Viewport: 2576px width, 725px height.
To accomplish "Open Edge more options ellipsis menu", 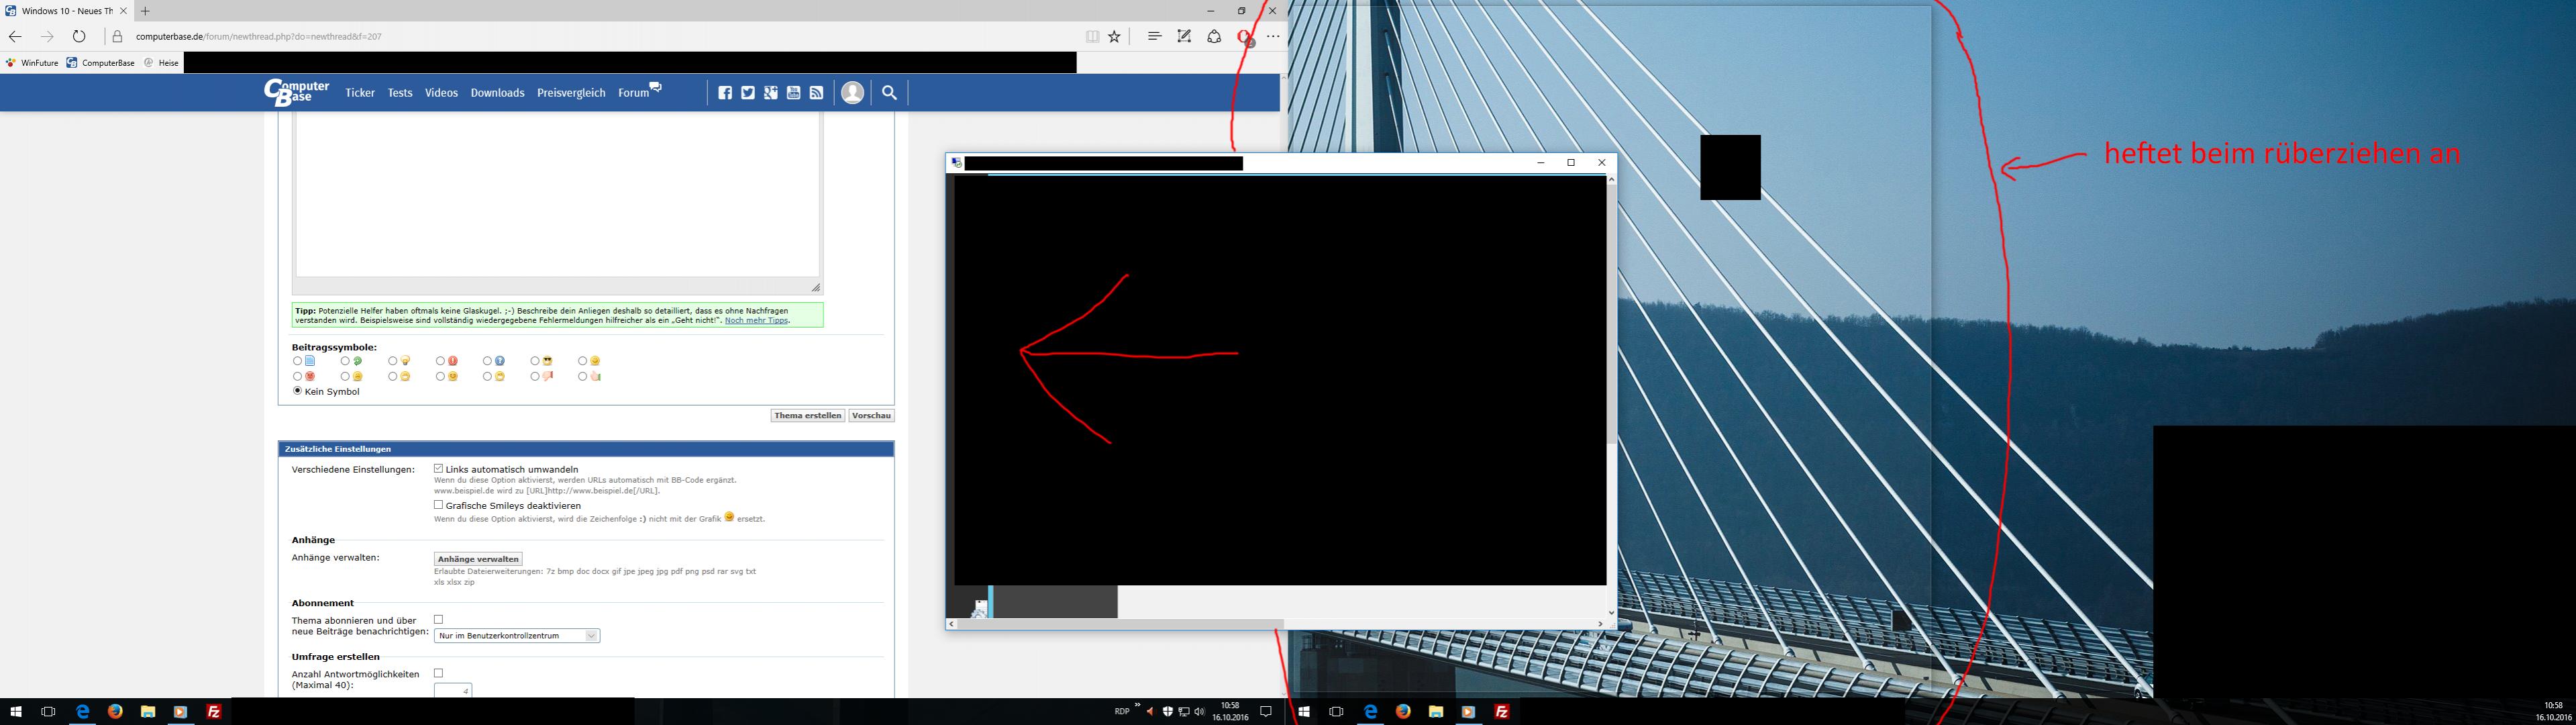I will [x=1273, y=37].
